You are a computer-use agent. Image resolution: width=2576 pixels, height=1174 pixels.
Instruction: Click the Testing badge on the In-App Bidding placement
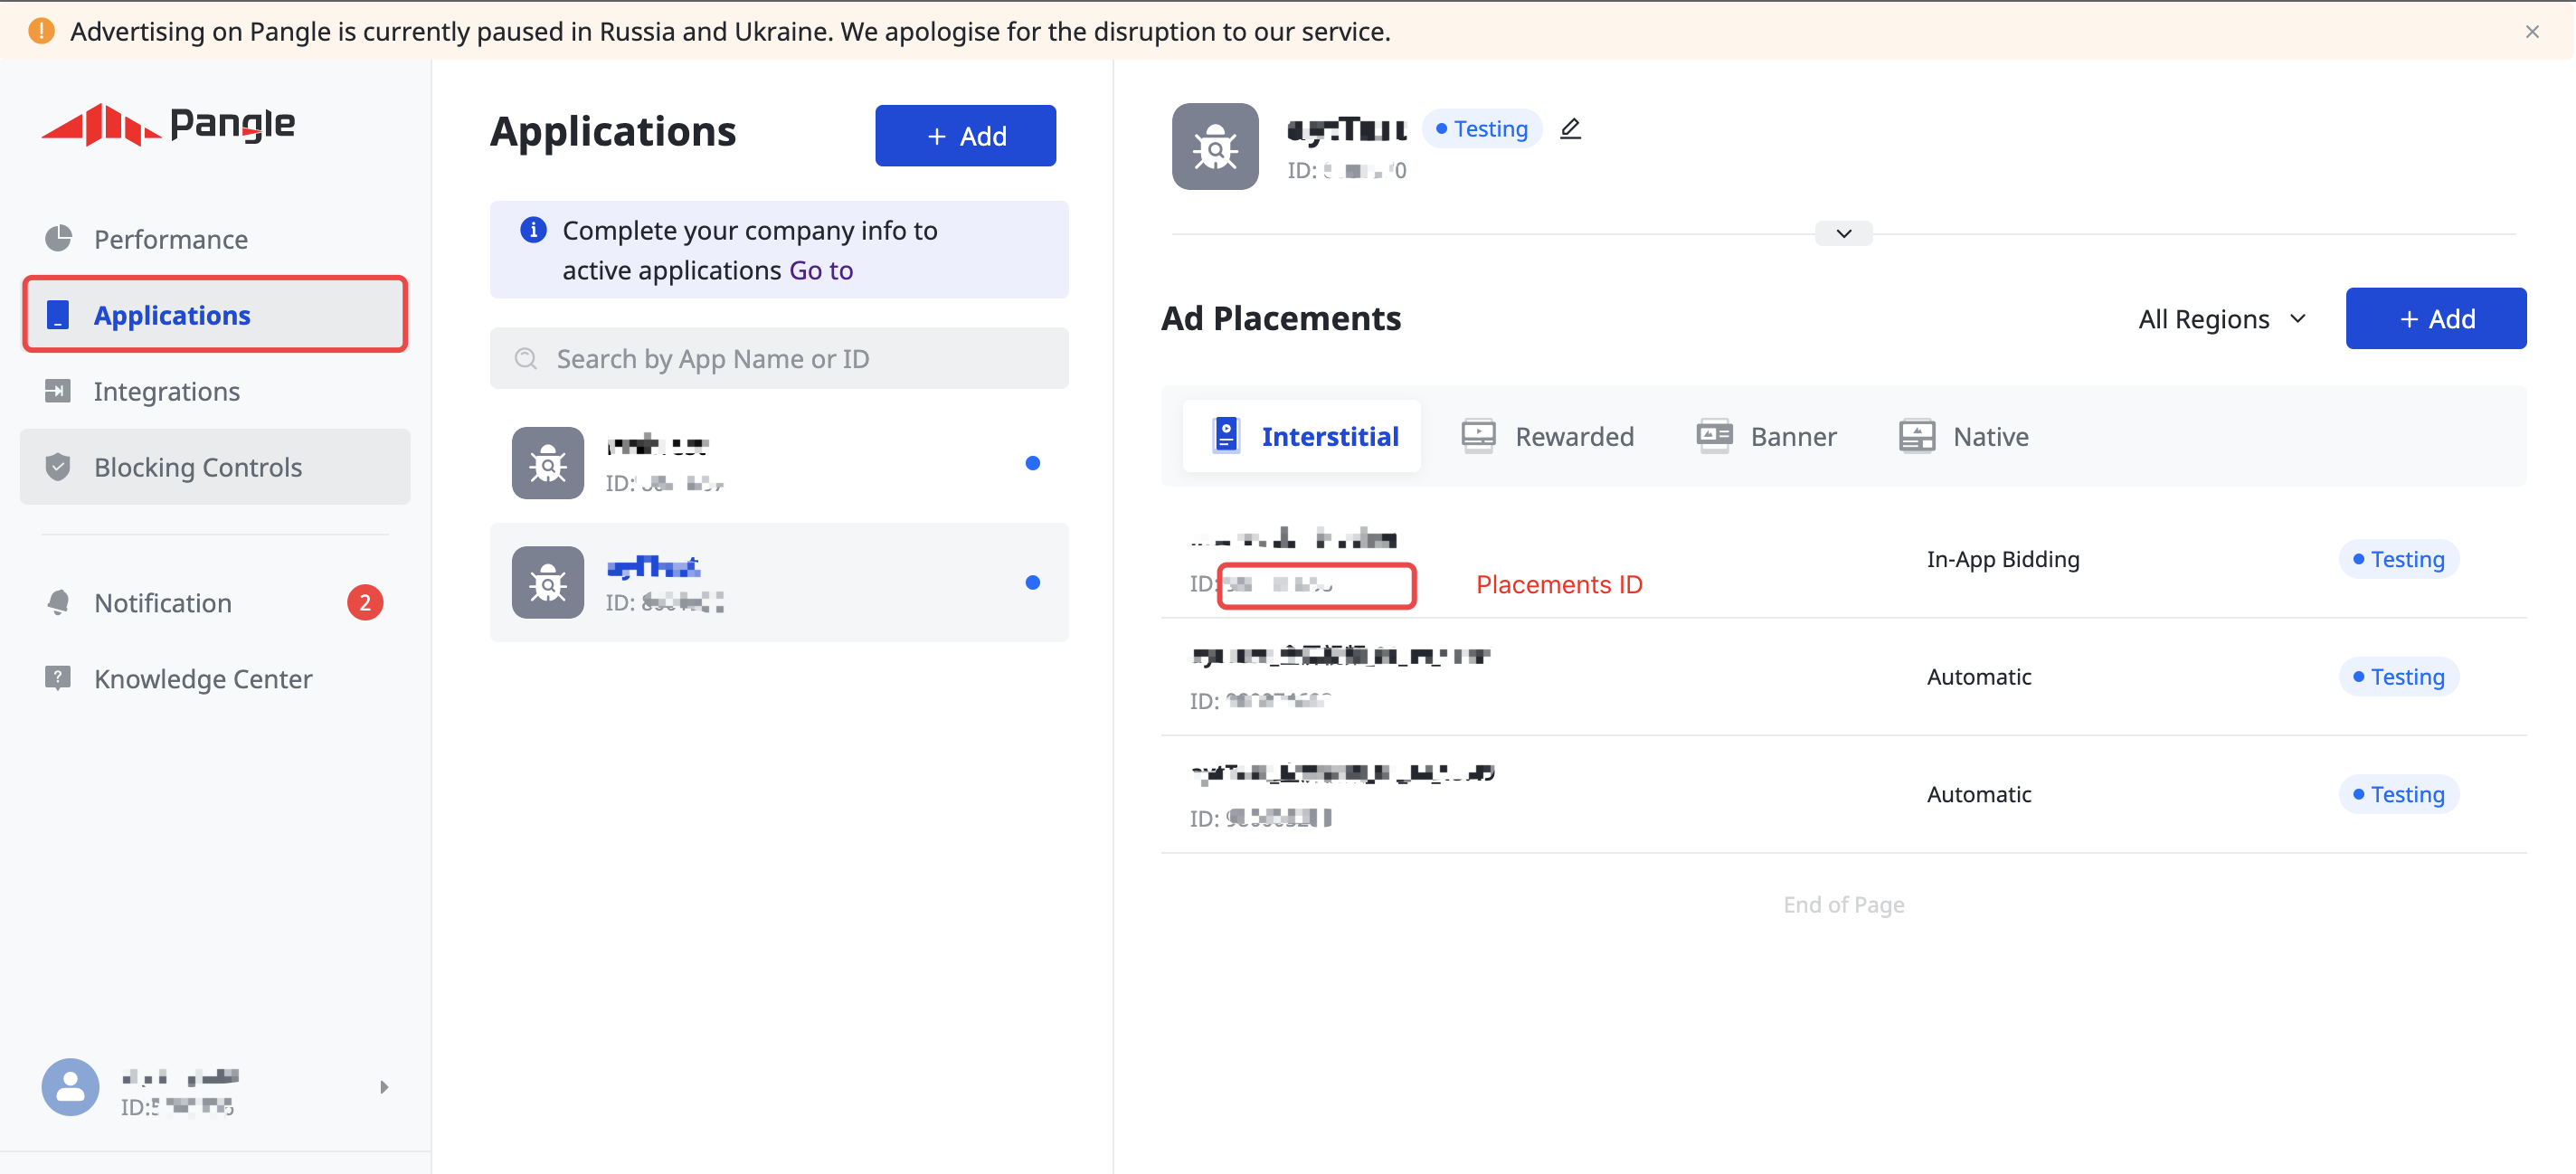point(2398,559)
